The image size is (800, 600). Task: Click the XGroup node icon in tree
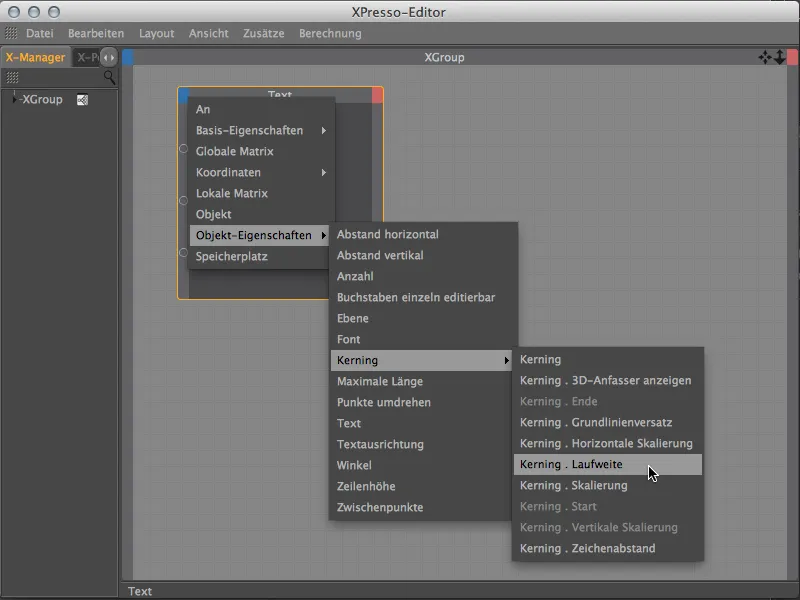[x=82, y=100]
